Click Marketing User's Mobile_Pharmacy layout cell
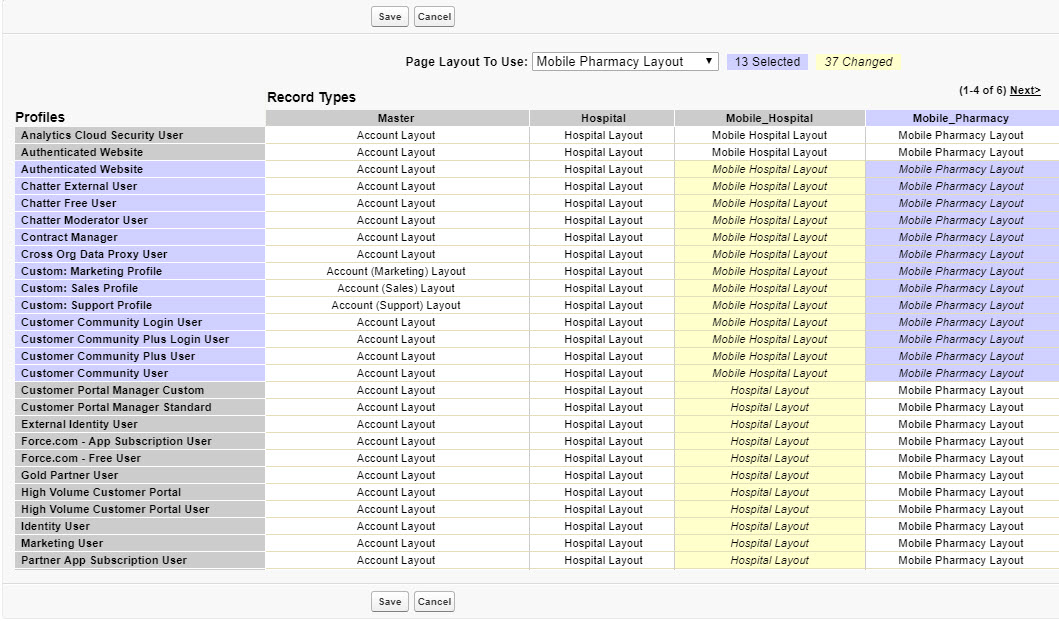1059x621 pixels. (960, 543)
